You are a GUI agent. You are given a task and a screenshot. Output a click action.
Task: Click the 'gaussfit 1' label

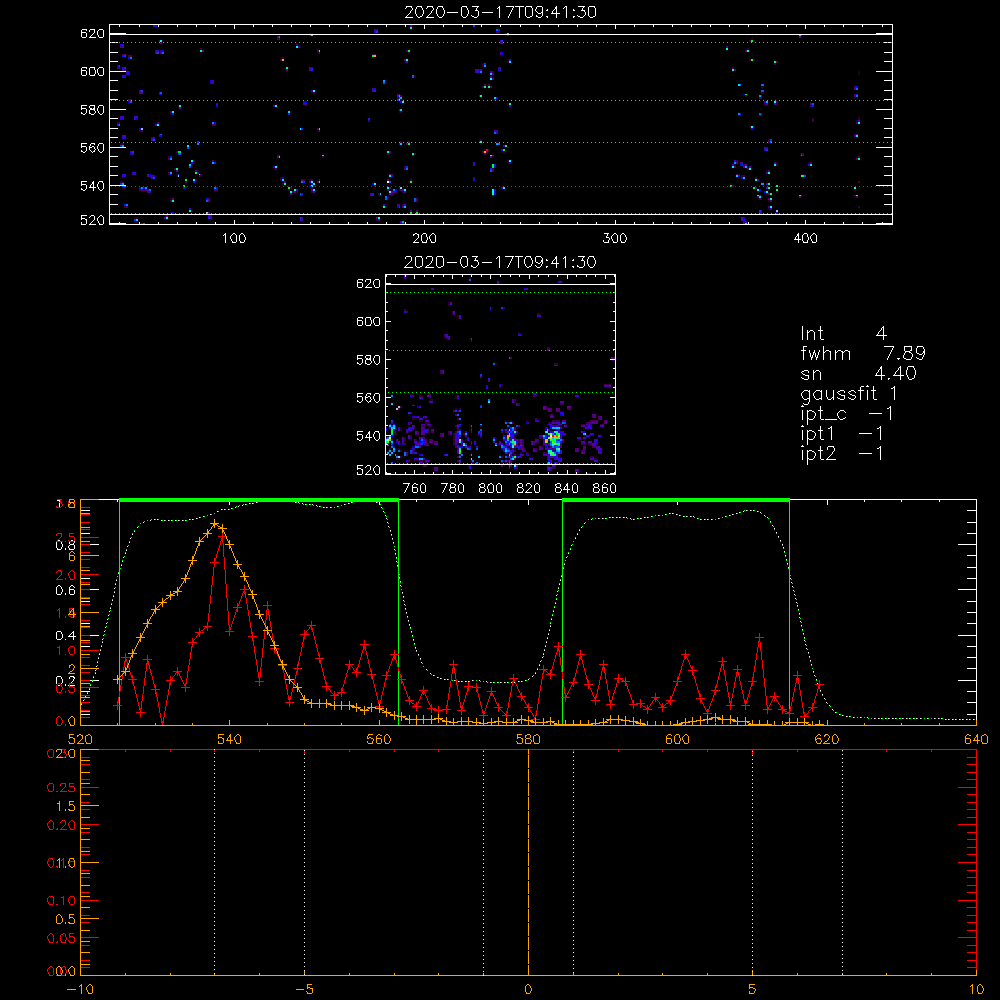[849, 393]
